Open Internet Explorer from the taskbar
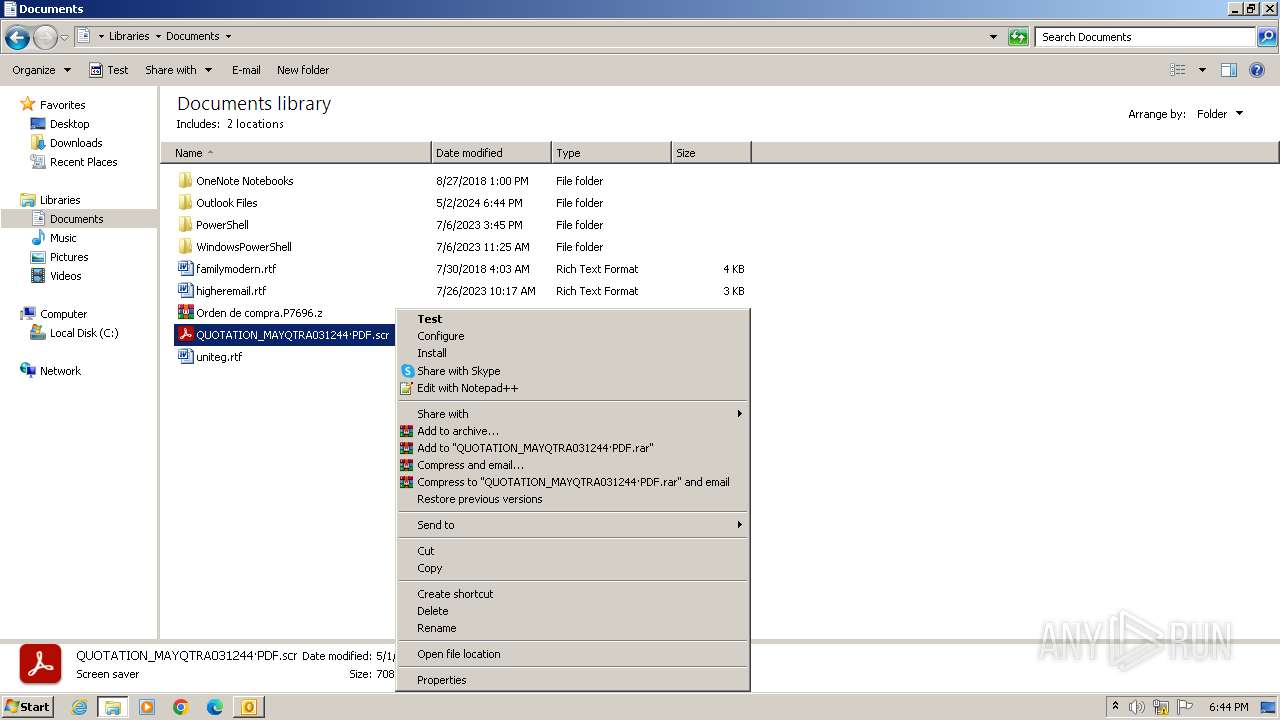The image size is (1280, 720). (80, 707)
